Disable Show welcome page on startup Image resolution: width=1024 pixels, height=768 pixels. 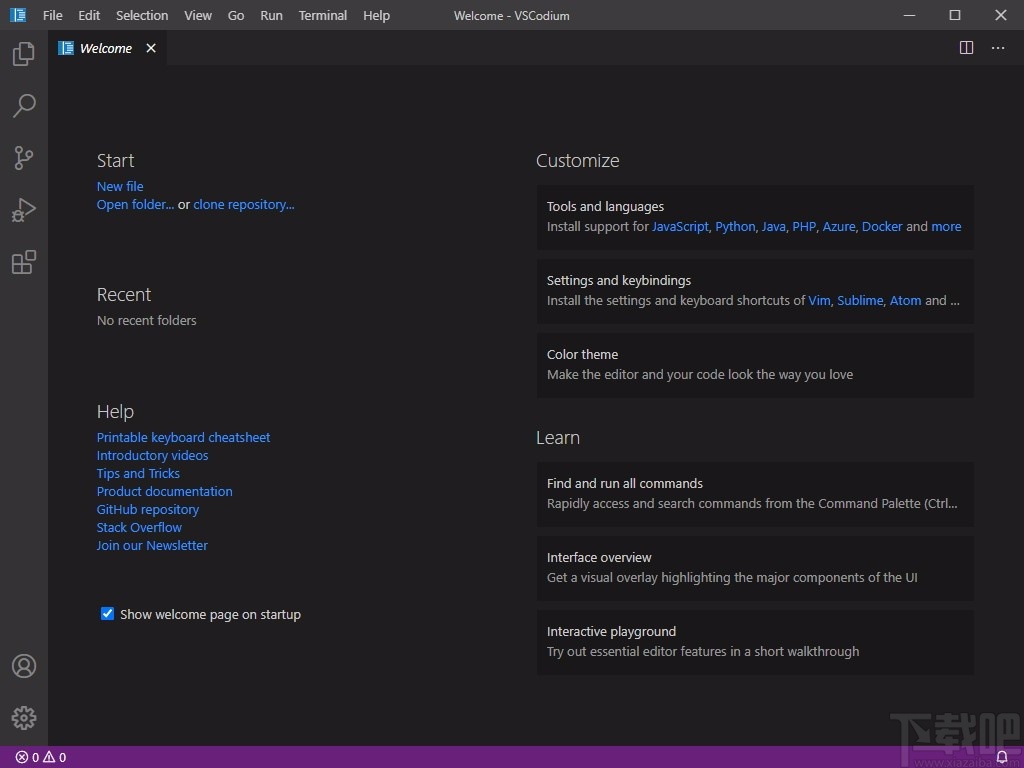tap(107, 613)
